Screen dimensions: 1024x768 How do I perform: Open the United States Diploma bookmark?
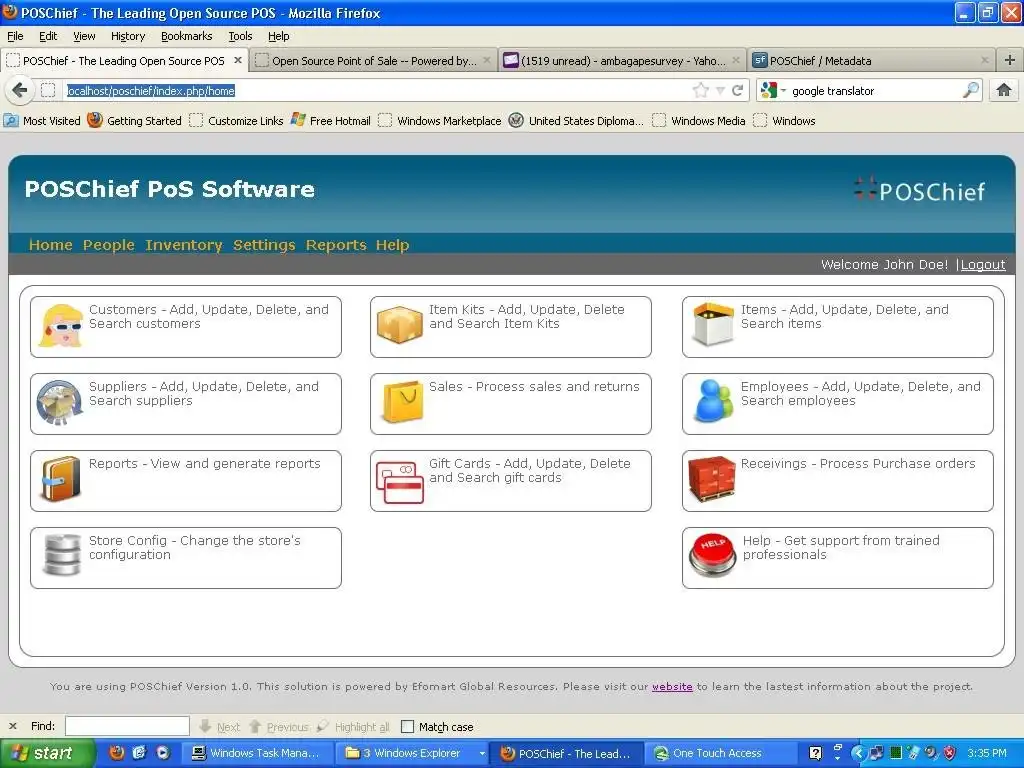(x=577, y=120)
